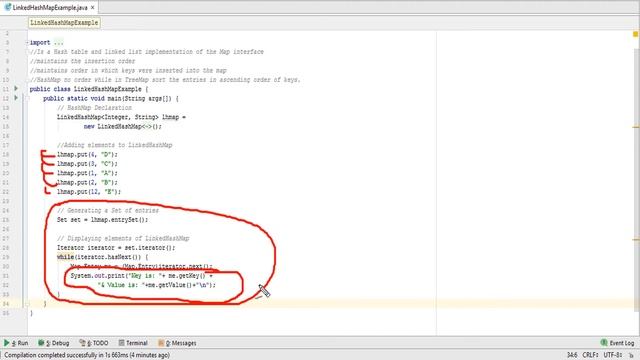640x360 pixels.
Task: Click the Iterator iterator = set.iterator() line
Action: [116, 248]
